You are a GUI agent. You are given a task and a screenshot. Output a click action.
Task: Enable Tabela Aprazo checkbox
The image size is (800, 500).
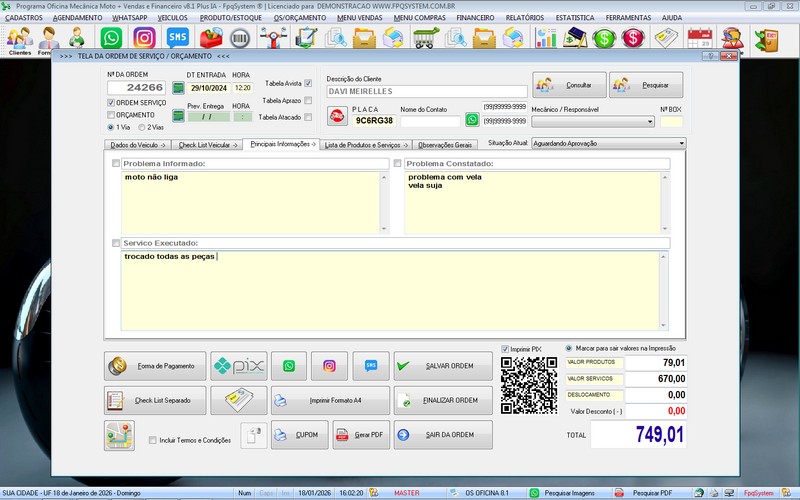coord(308,101)
